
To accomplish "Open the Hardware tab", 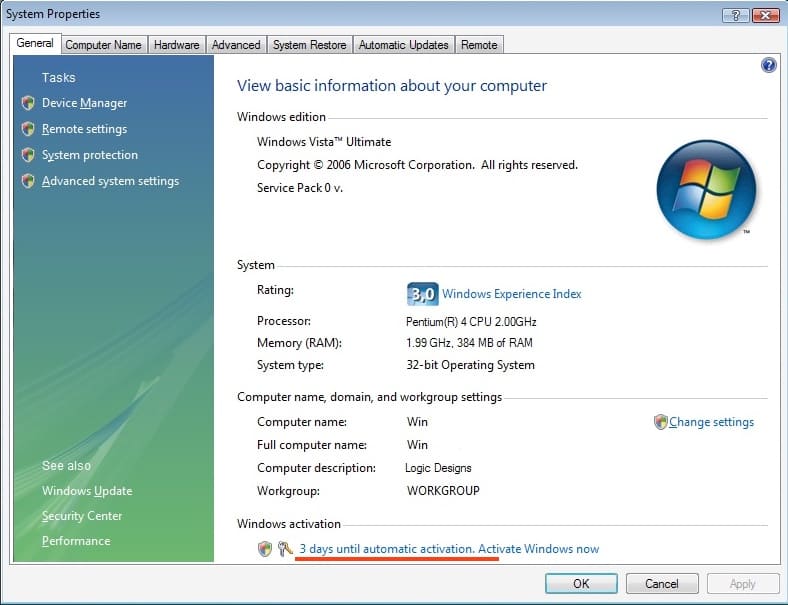I will (176, 45).
